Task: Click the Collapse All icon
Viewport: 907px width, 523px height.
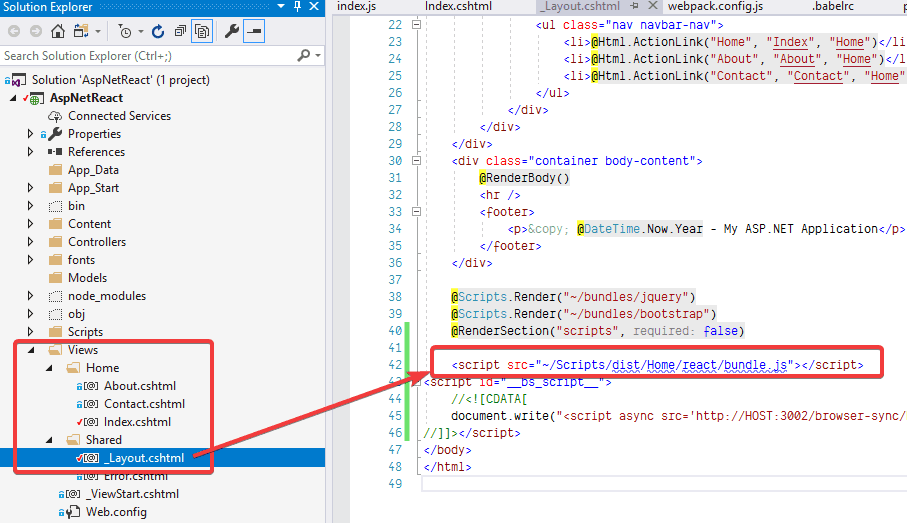Action: pyautogui.click(x=180, y=32)
